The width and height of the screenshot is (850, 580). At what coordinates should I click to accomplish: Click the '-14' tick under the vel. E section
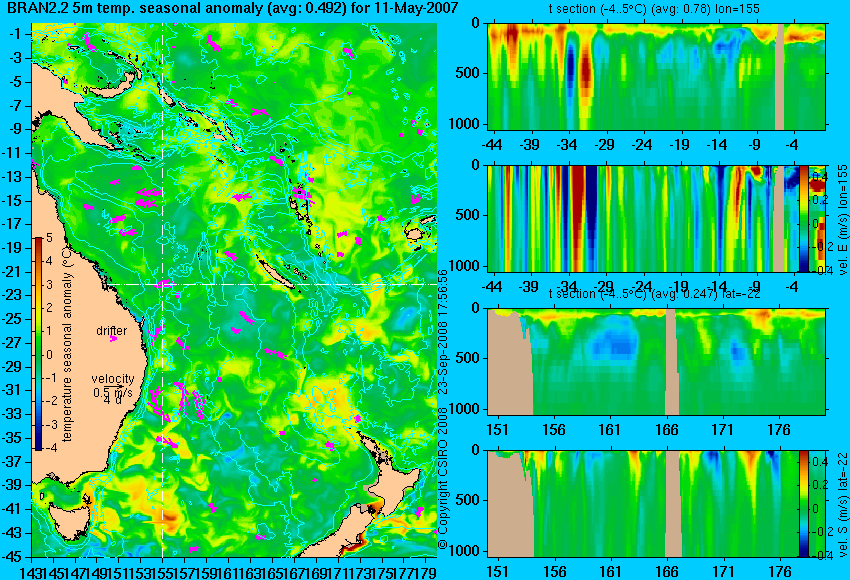pos(718,286)
